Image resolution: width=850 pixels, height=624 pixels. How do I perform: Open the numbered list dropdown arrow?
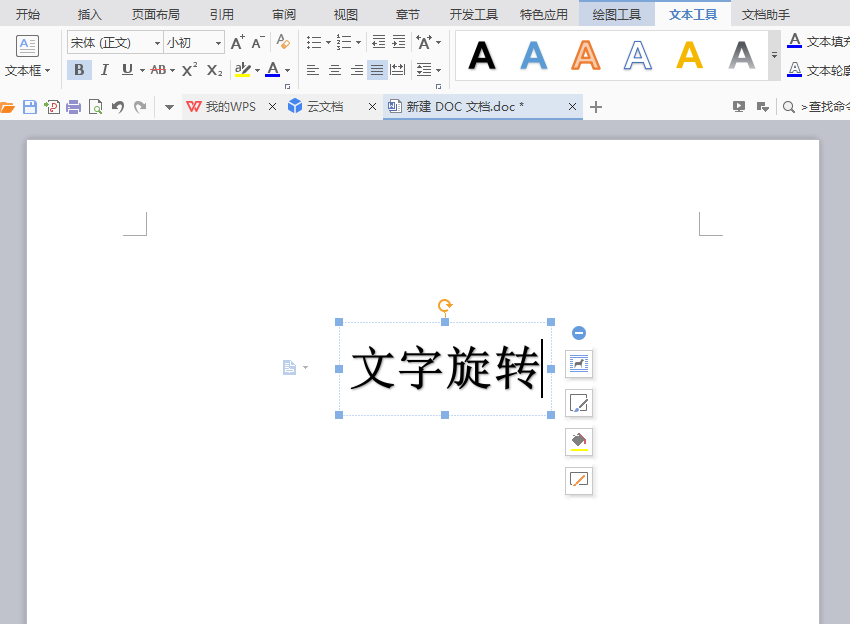(358, 42)
